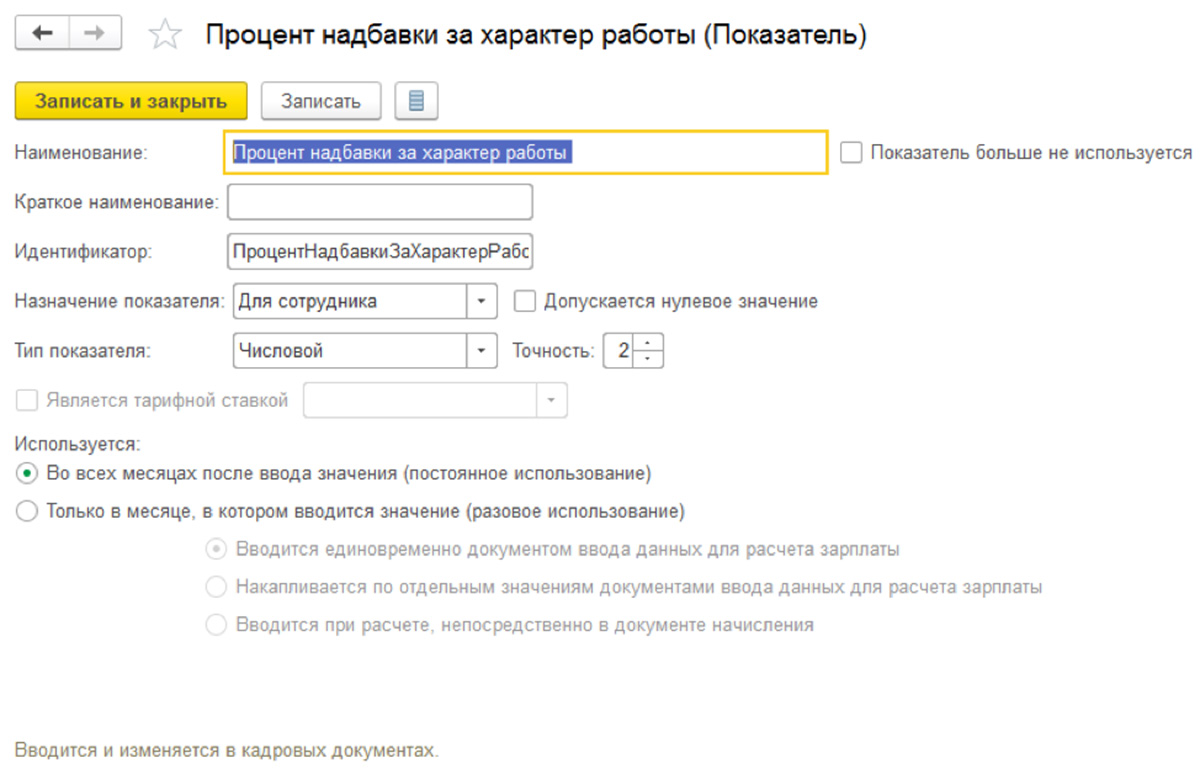
Task: Add this form to favorites via star icon
Action: click(163, 33)
